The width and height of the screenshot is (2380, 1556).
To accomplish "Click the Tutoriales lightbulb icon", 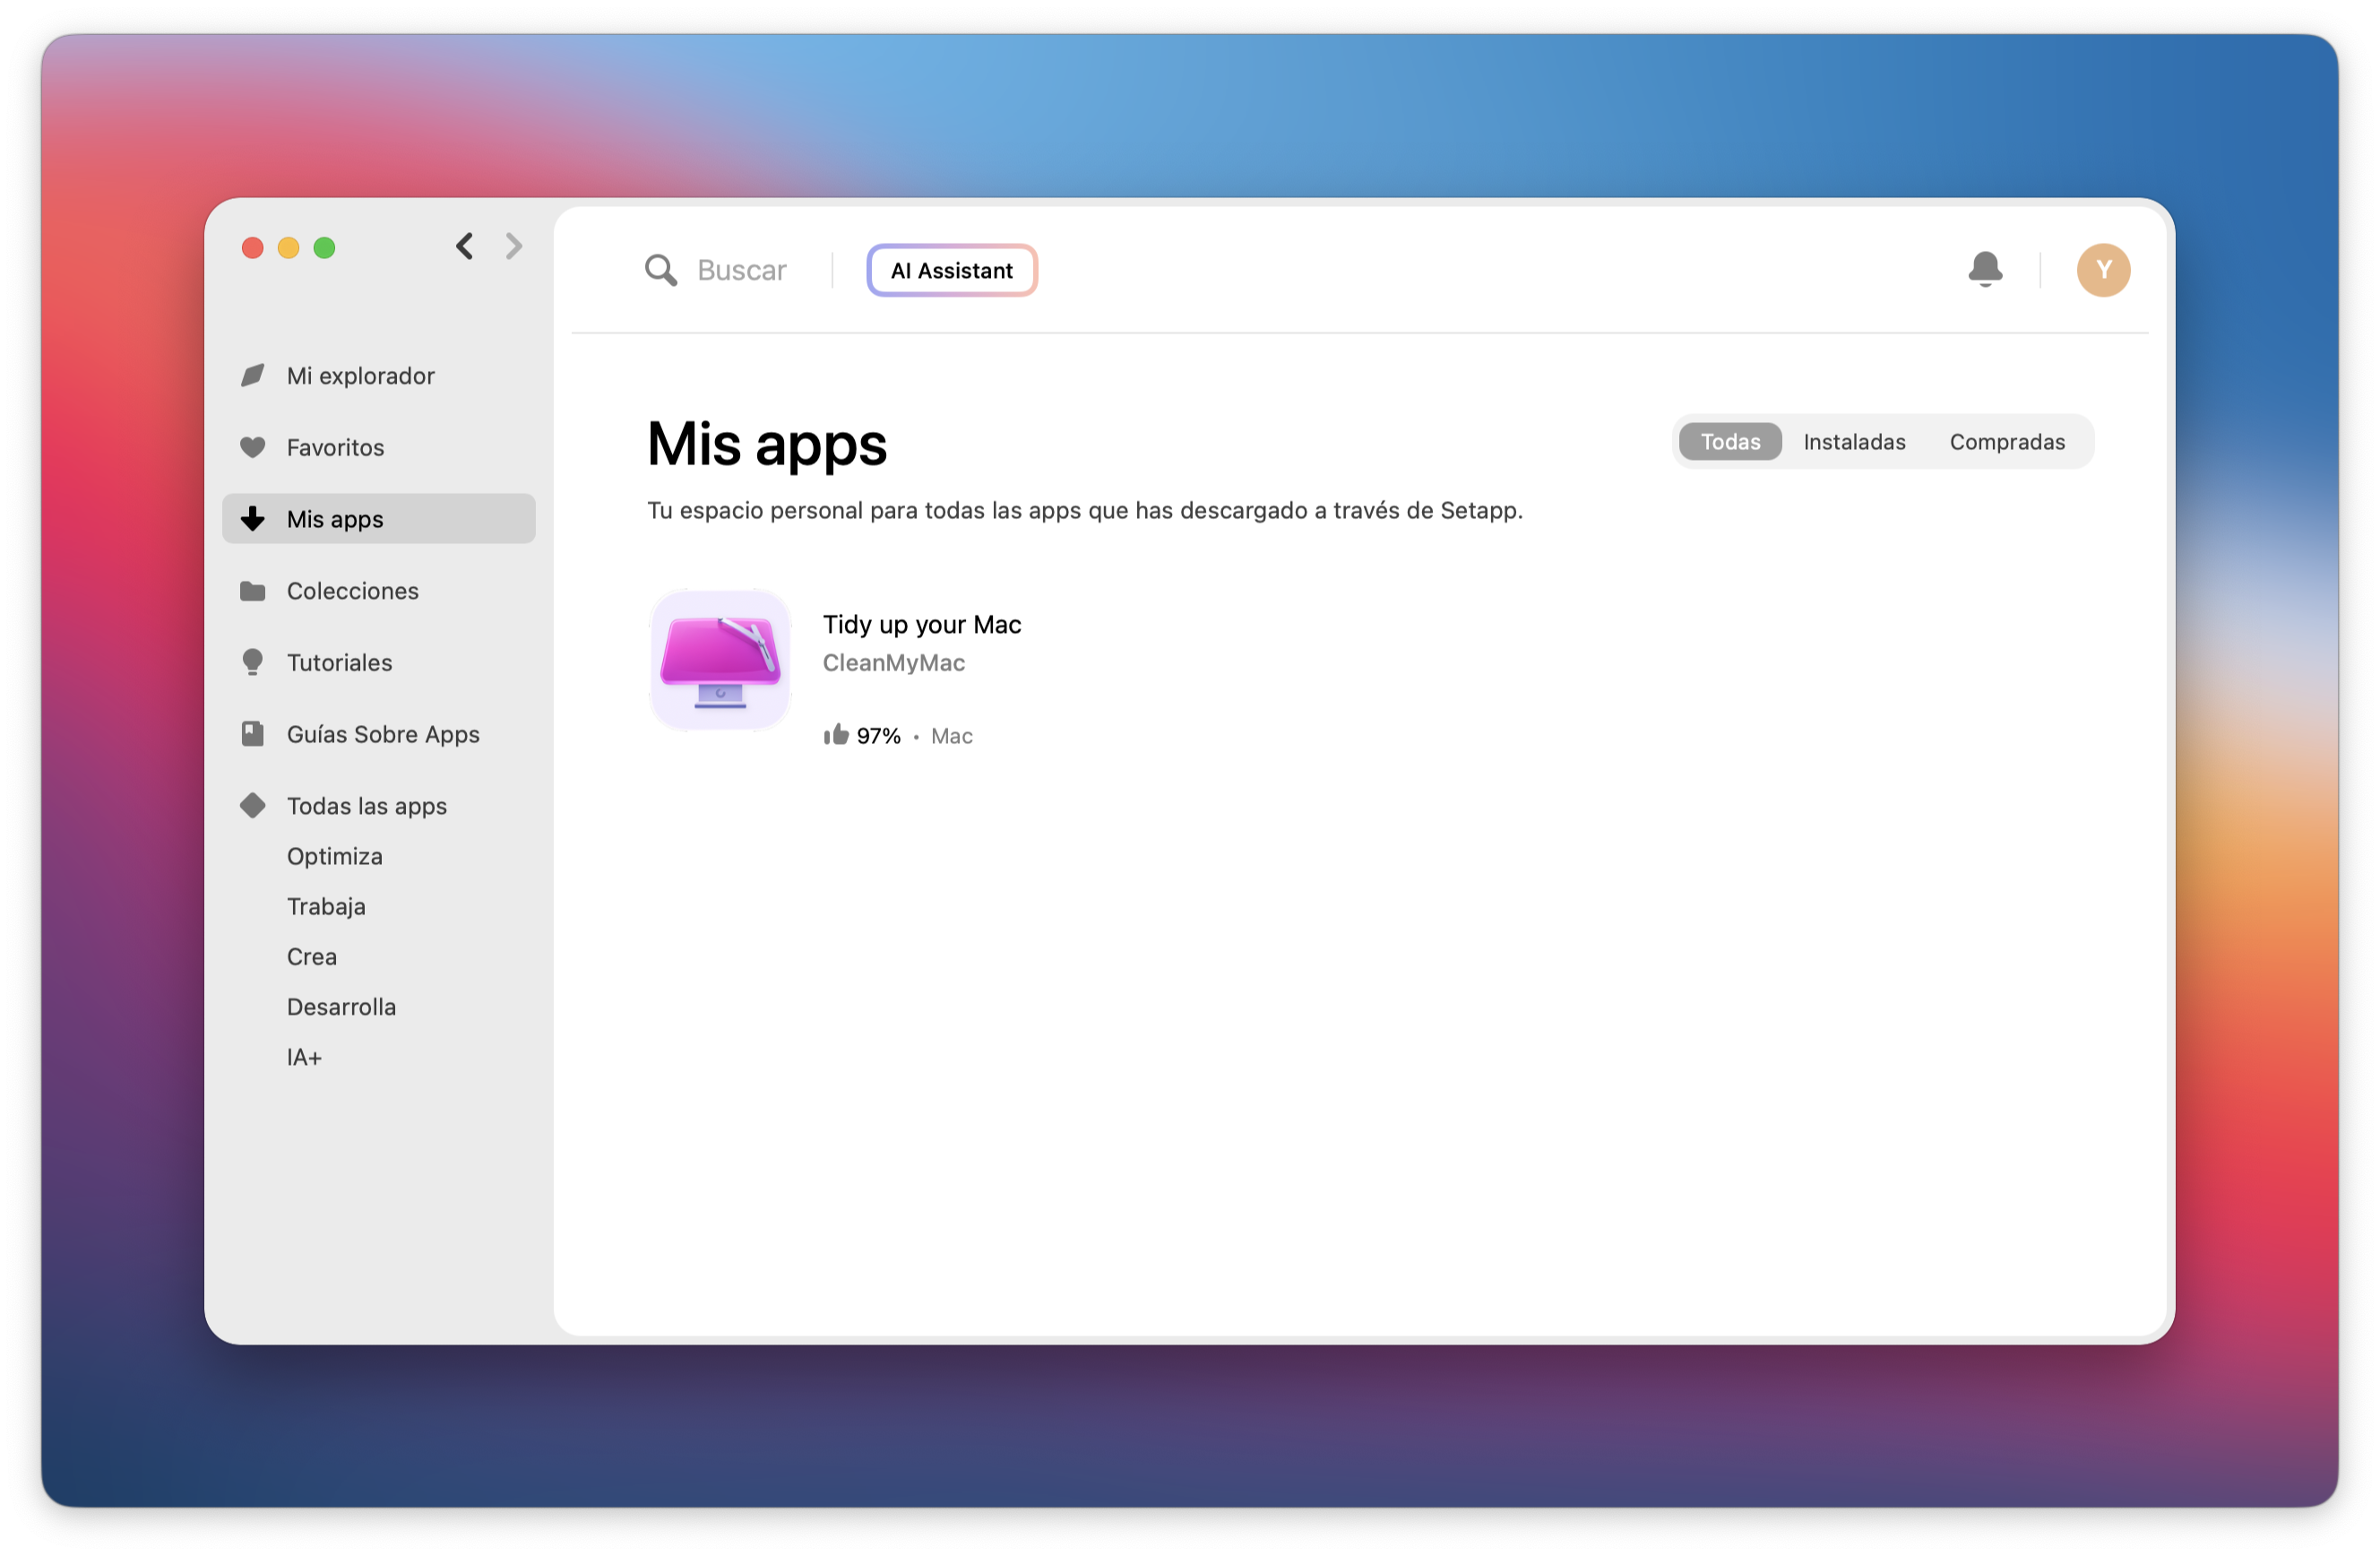I will [253, 662].
